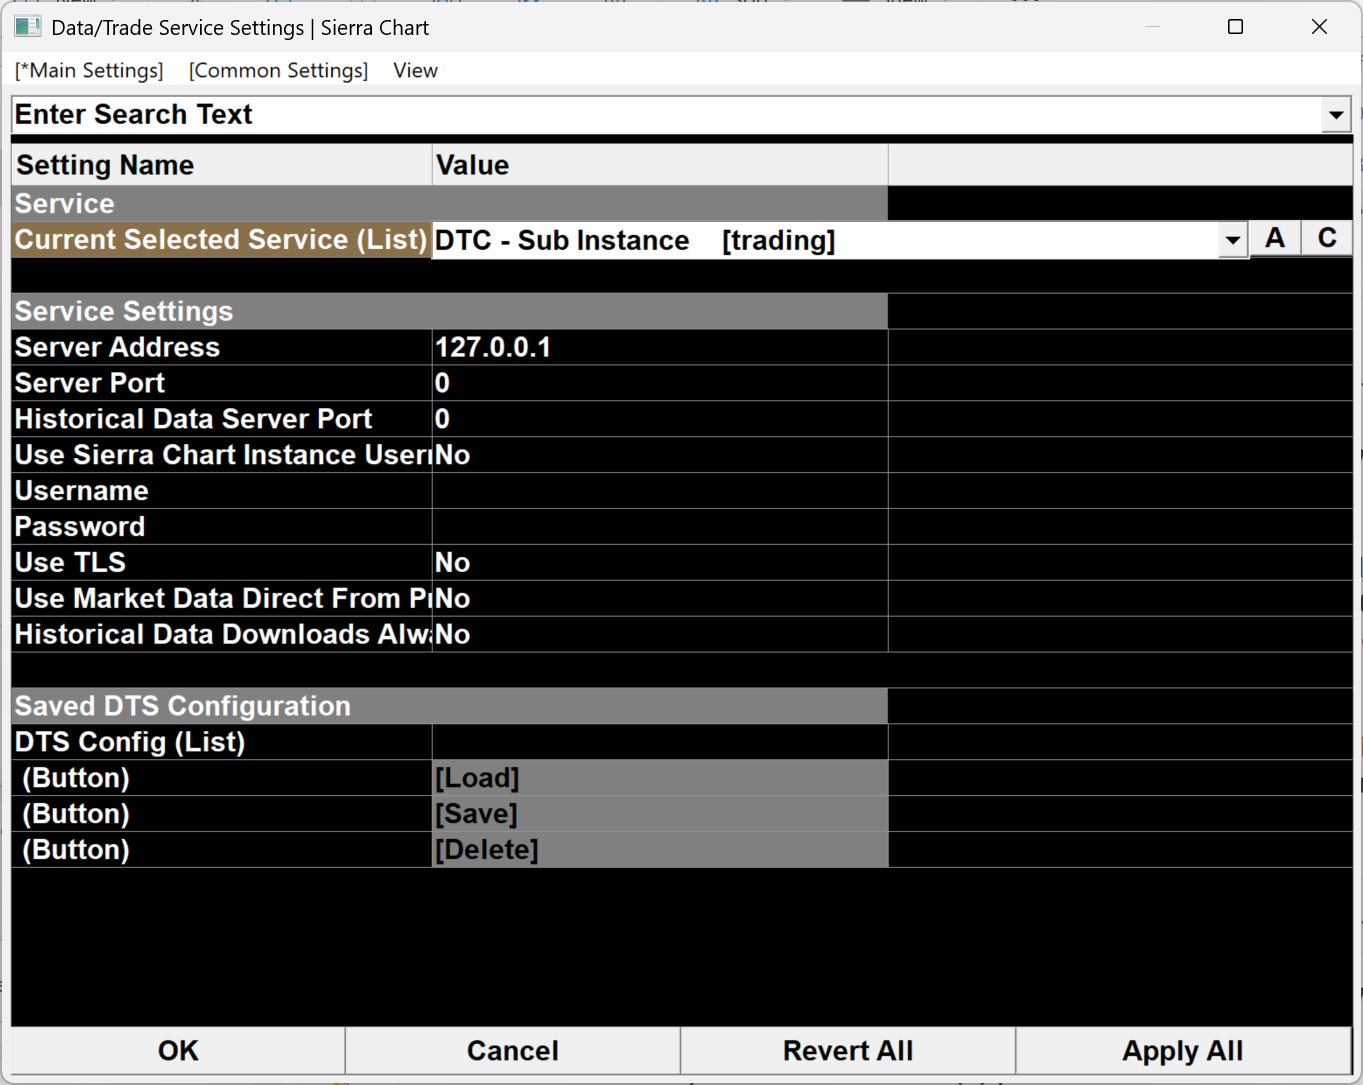Viewport: 1363px width, 1085px height.
Task: Click the Historical Data Server Port value
Action: (660, 419)
